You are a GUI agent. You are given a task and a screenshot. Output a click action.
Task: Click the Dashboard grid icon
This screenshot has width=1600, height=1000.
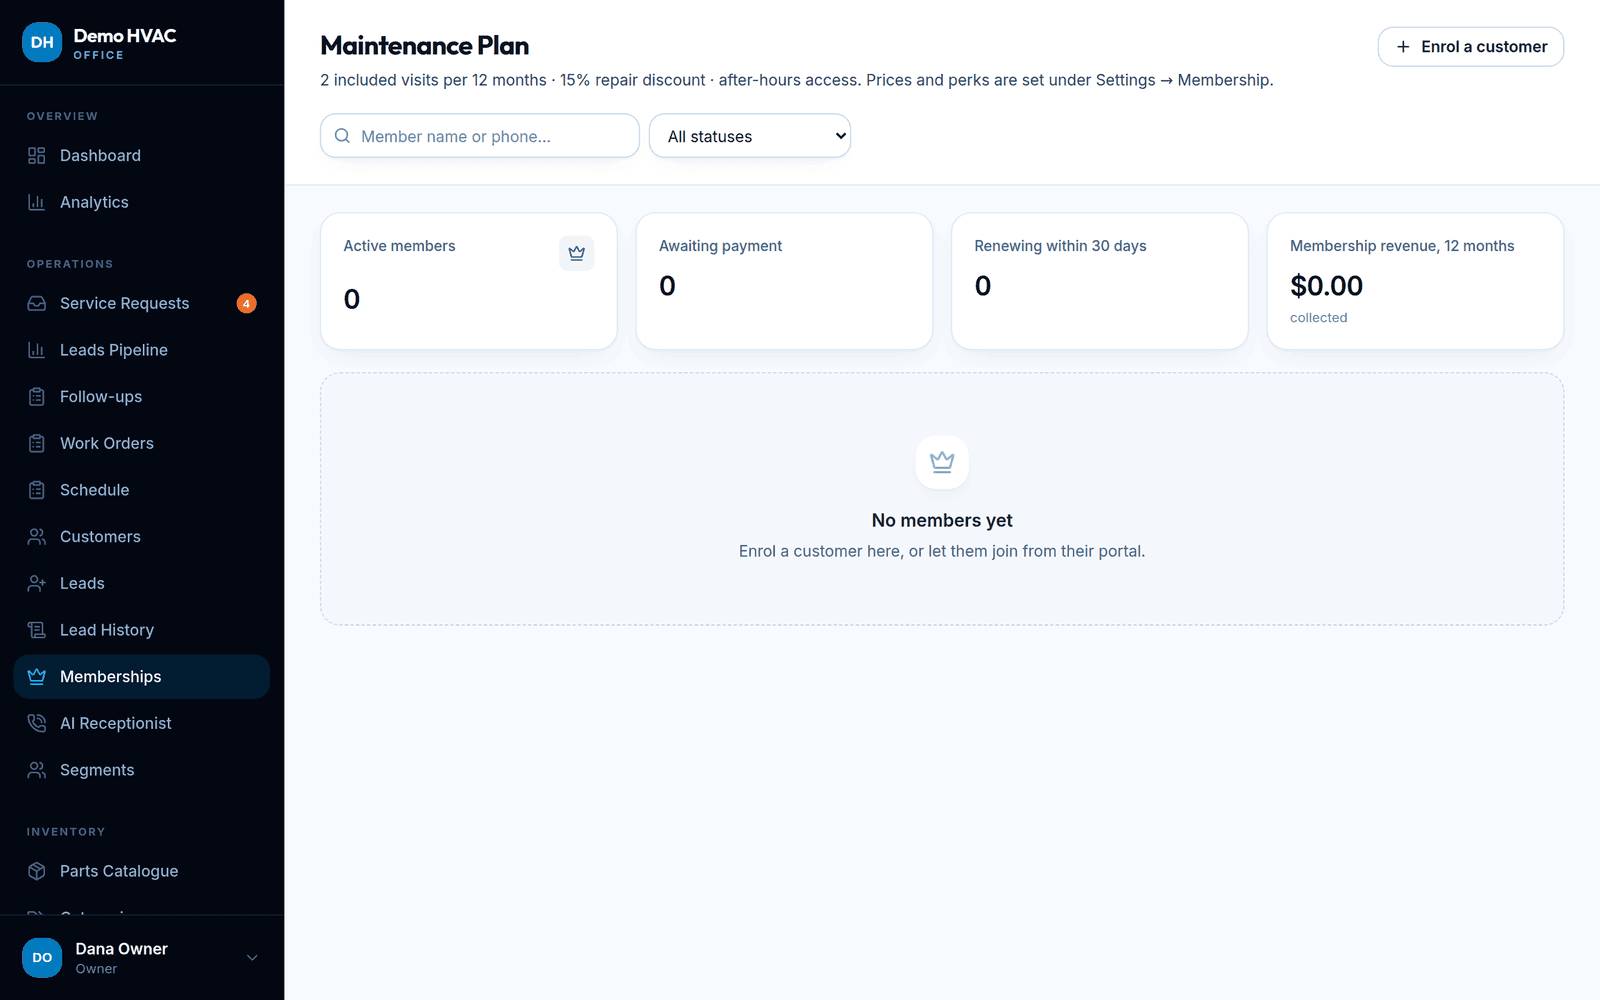(x=37, y=156)
